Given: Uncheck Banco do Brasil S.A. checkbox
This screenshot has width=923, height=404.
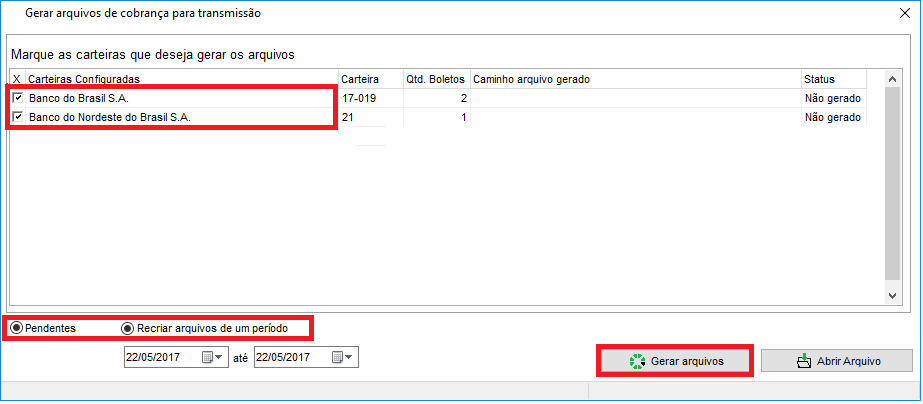Looking at the screenshot, I should [17, 99].
